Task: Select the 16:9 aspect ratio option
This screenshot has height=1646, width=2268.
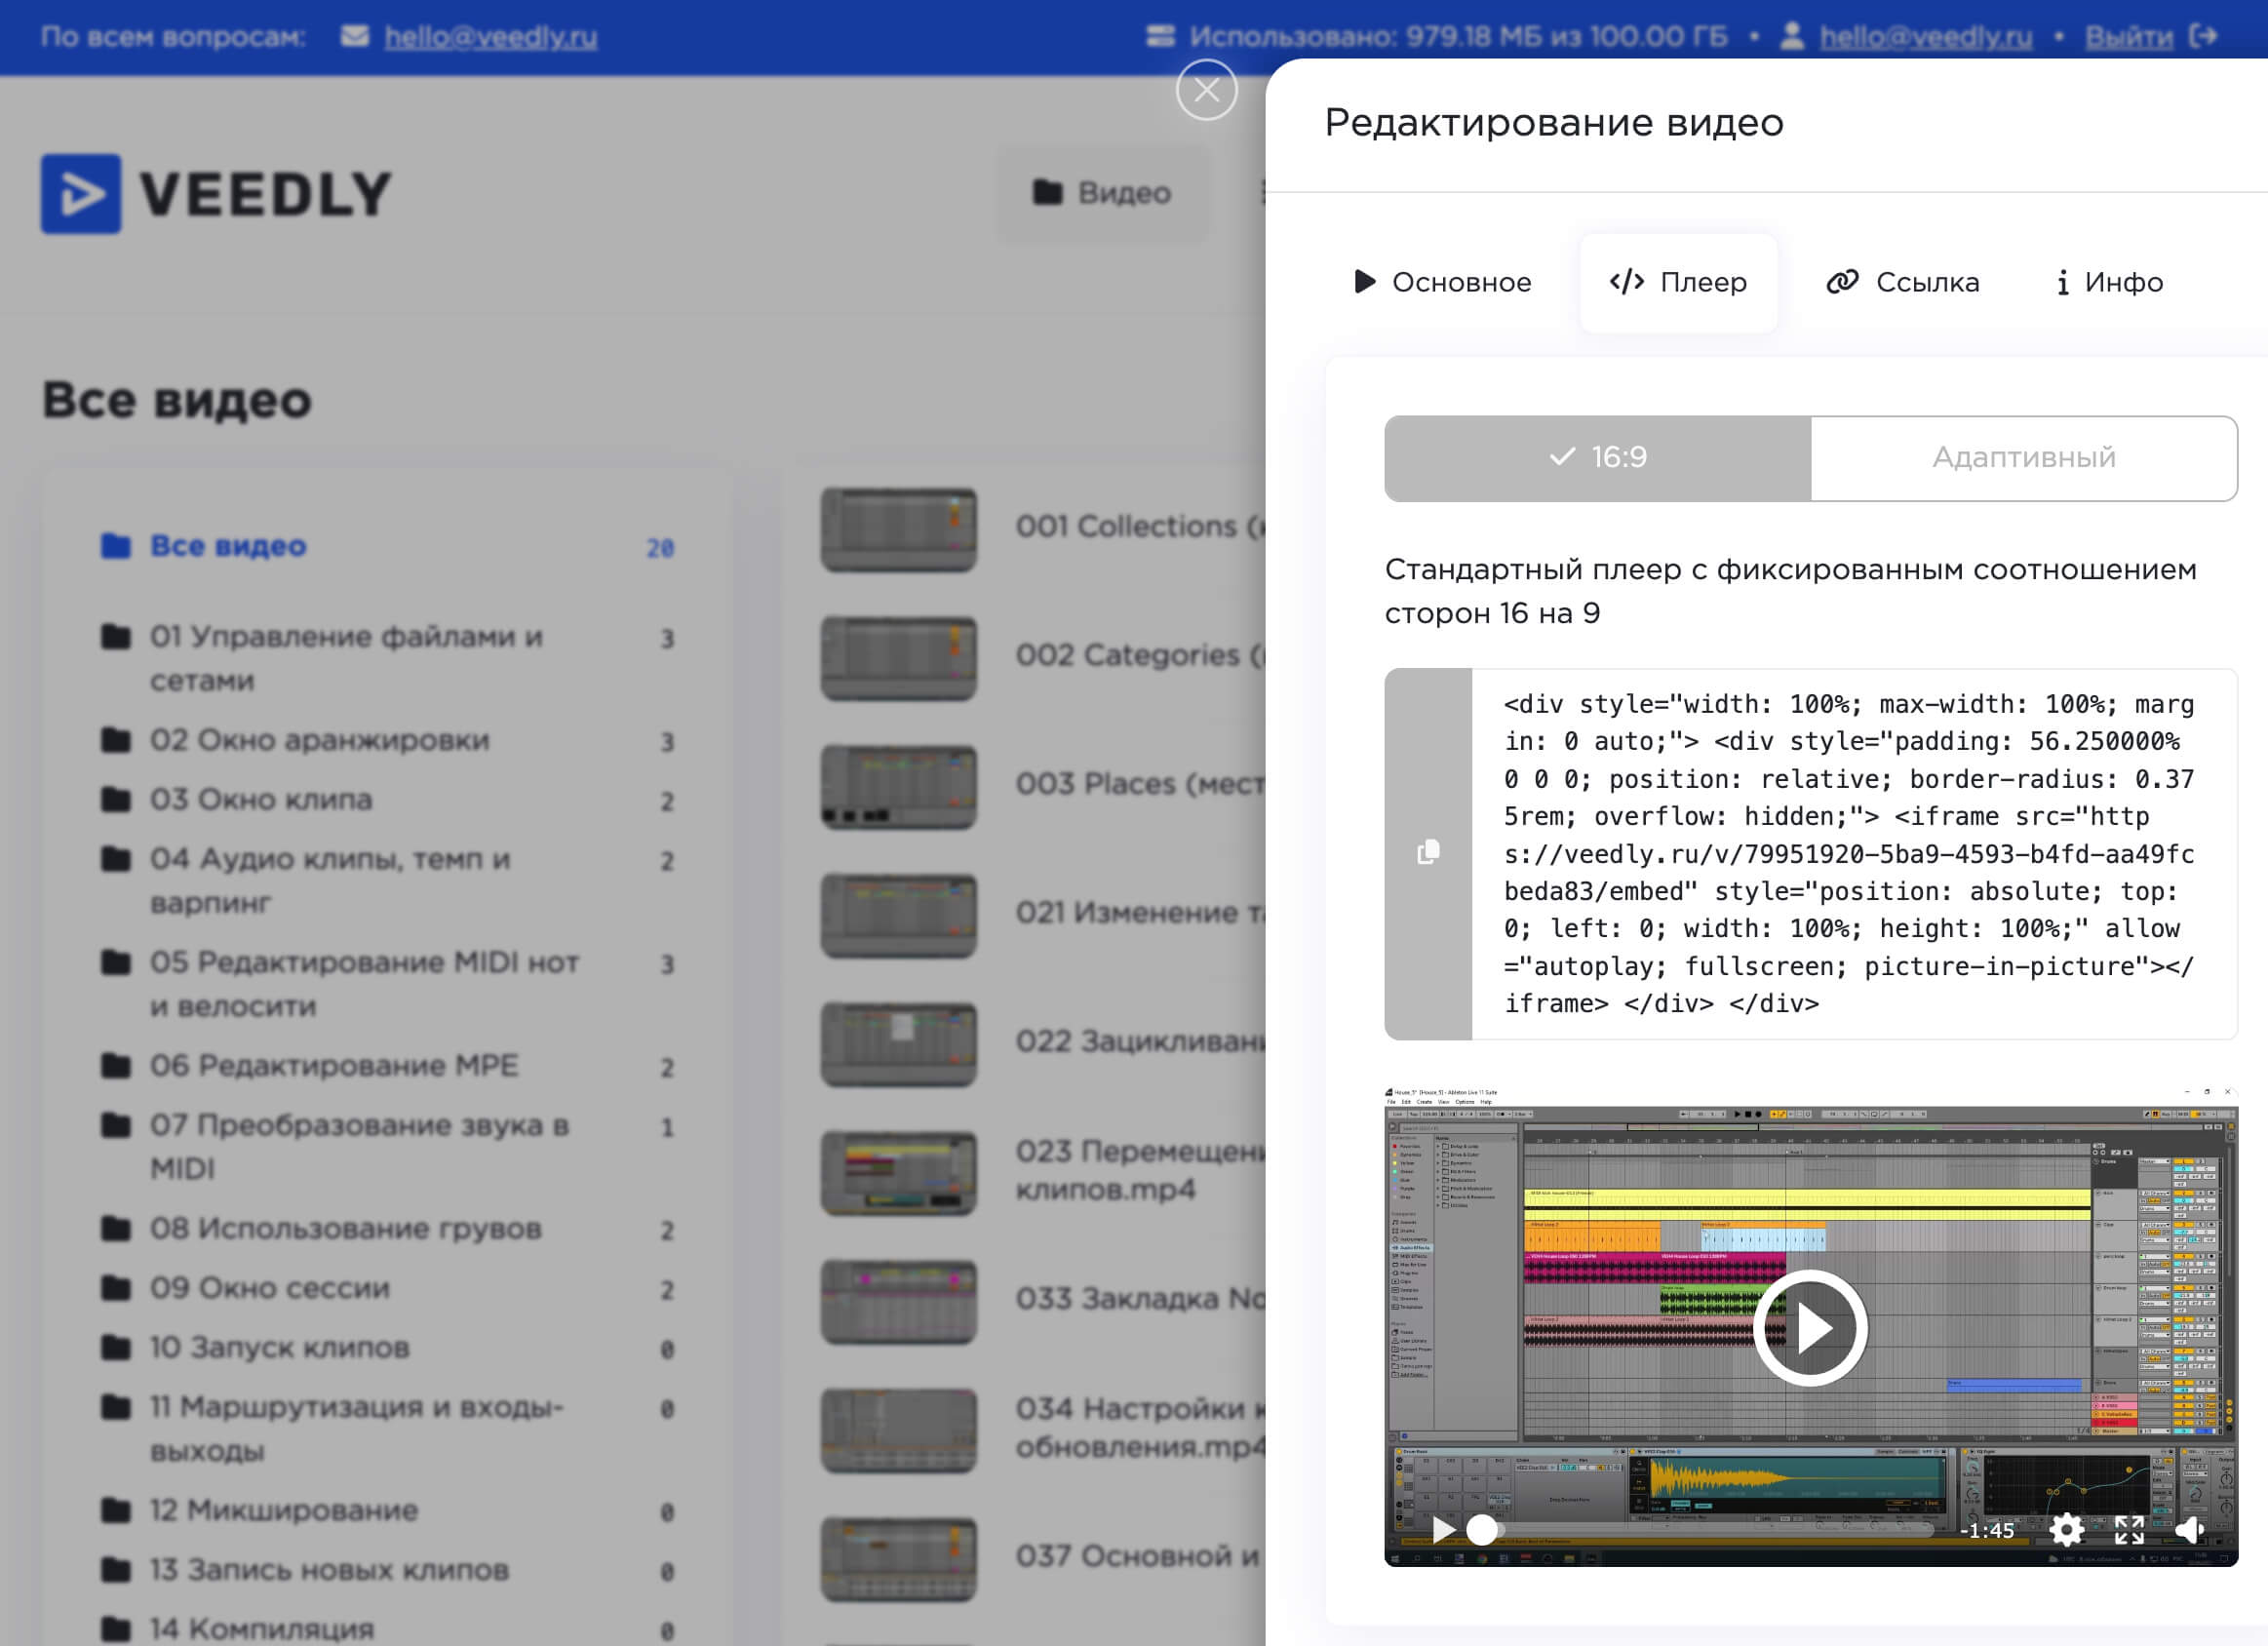Action: (x=1597, y=458)
